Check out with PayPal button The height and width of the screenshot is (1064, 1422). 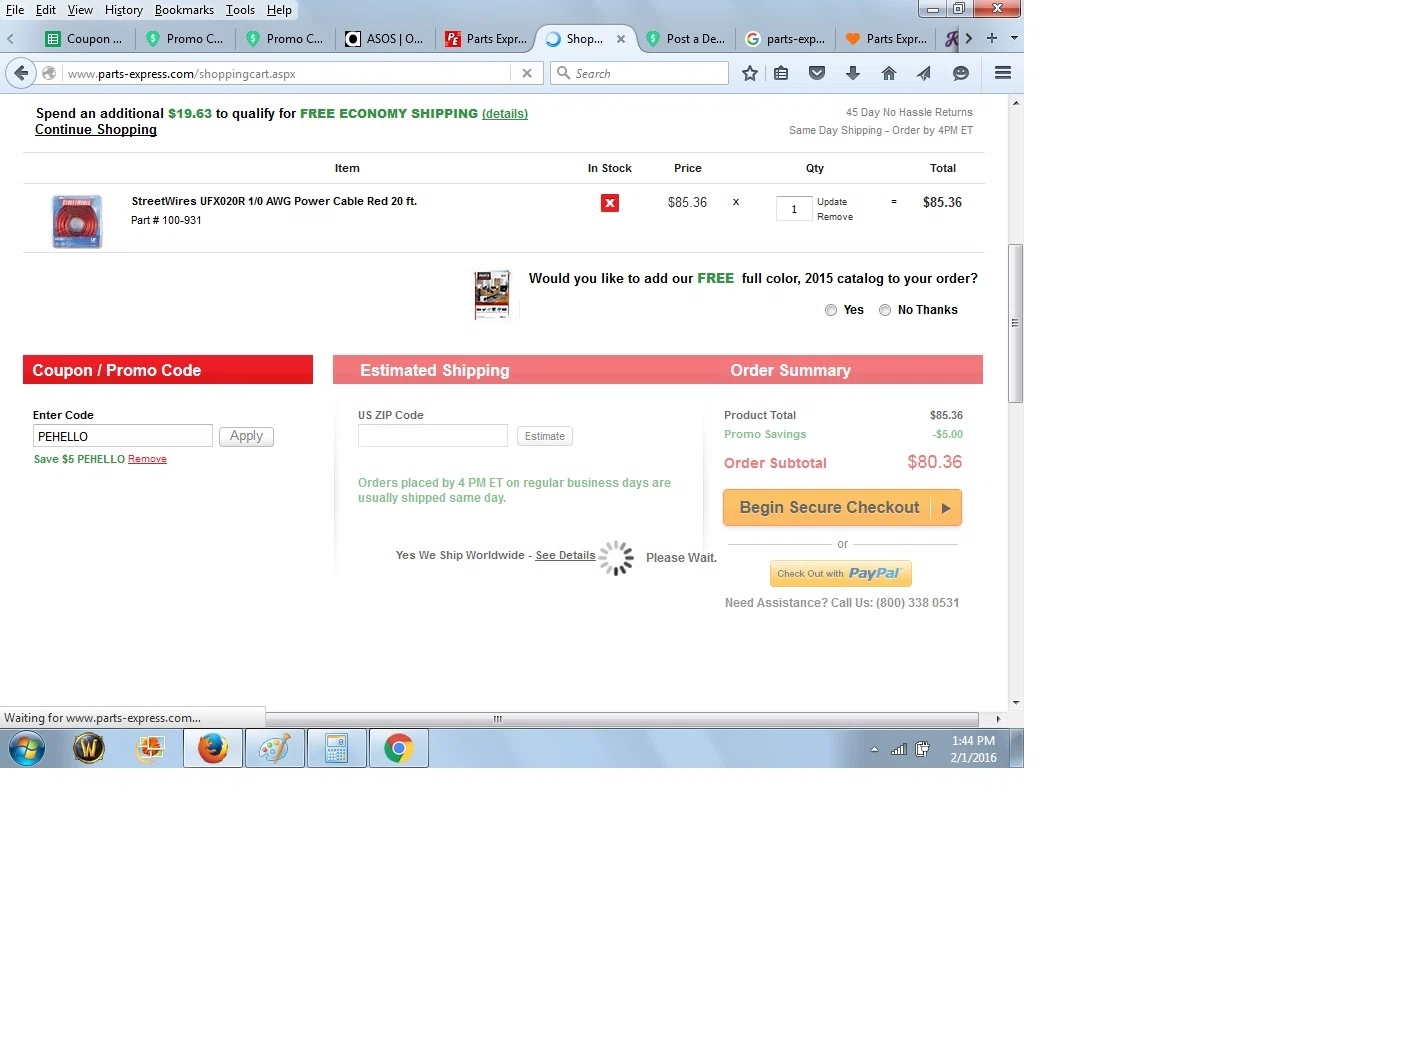[x=841, y=573]
